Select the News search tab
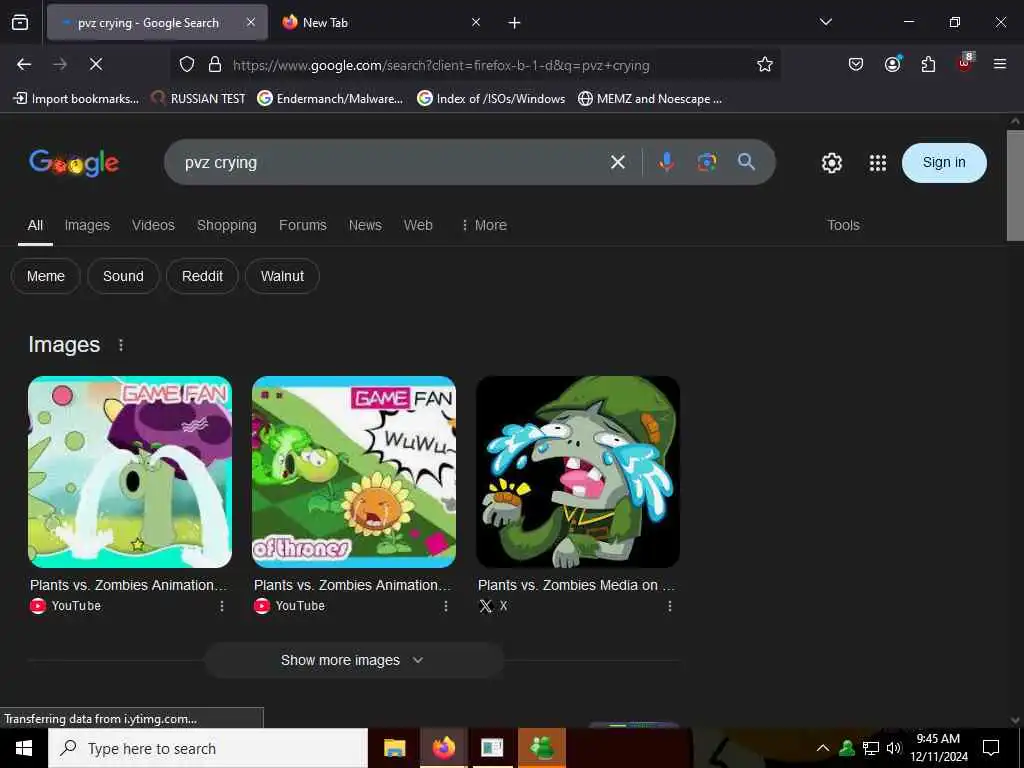This screenshot has height=768, width=1024. (365, 225)
